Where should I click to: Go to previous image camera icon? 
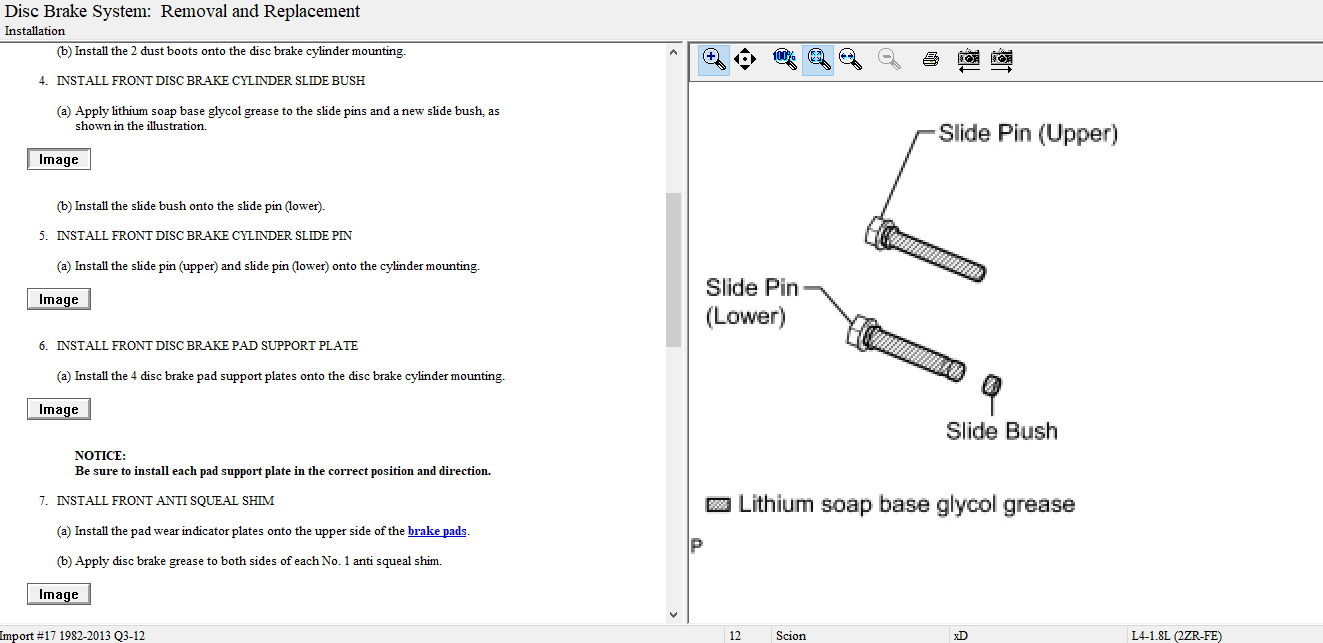[968, 59]
